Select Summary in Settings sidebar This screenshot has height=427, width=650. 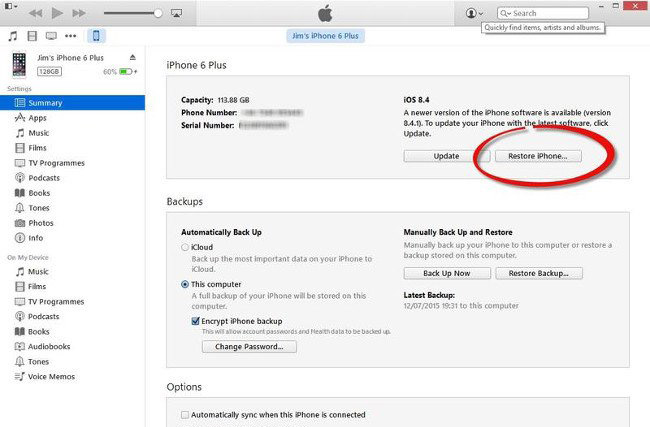point(73,103)
